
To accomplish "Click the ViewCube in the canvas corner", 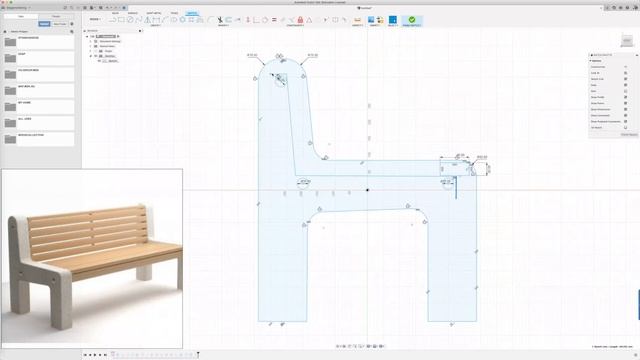I will click(x=627, y=40).
